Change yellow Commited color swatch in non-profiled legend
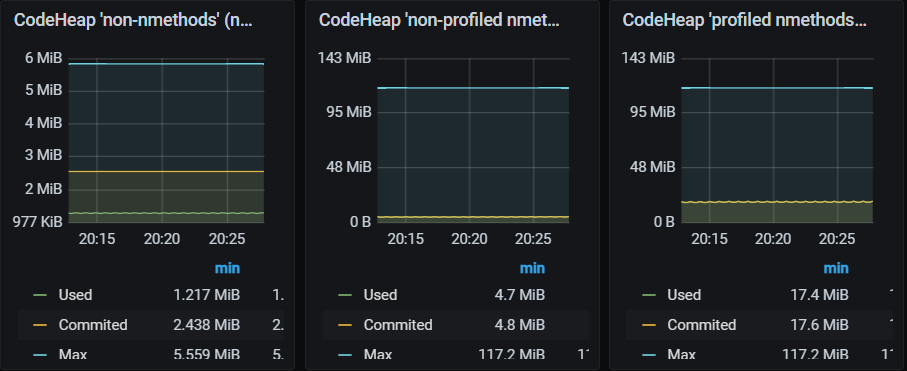This screenshot has height=371, width=907. [x=345, y=325]
